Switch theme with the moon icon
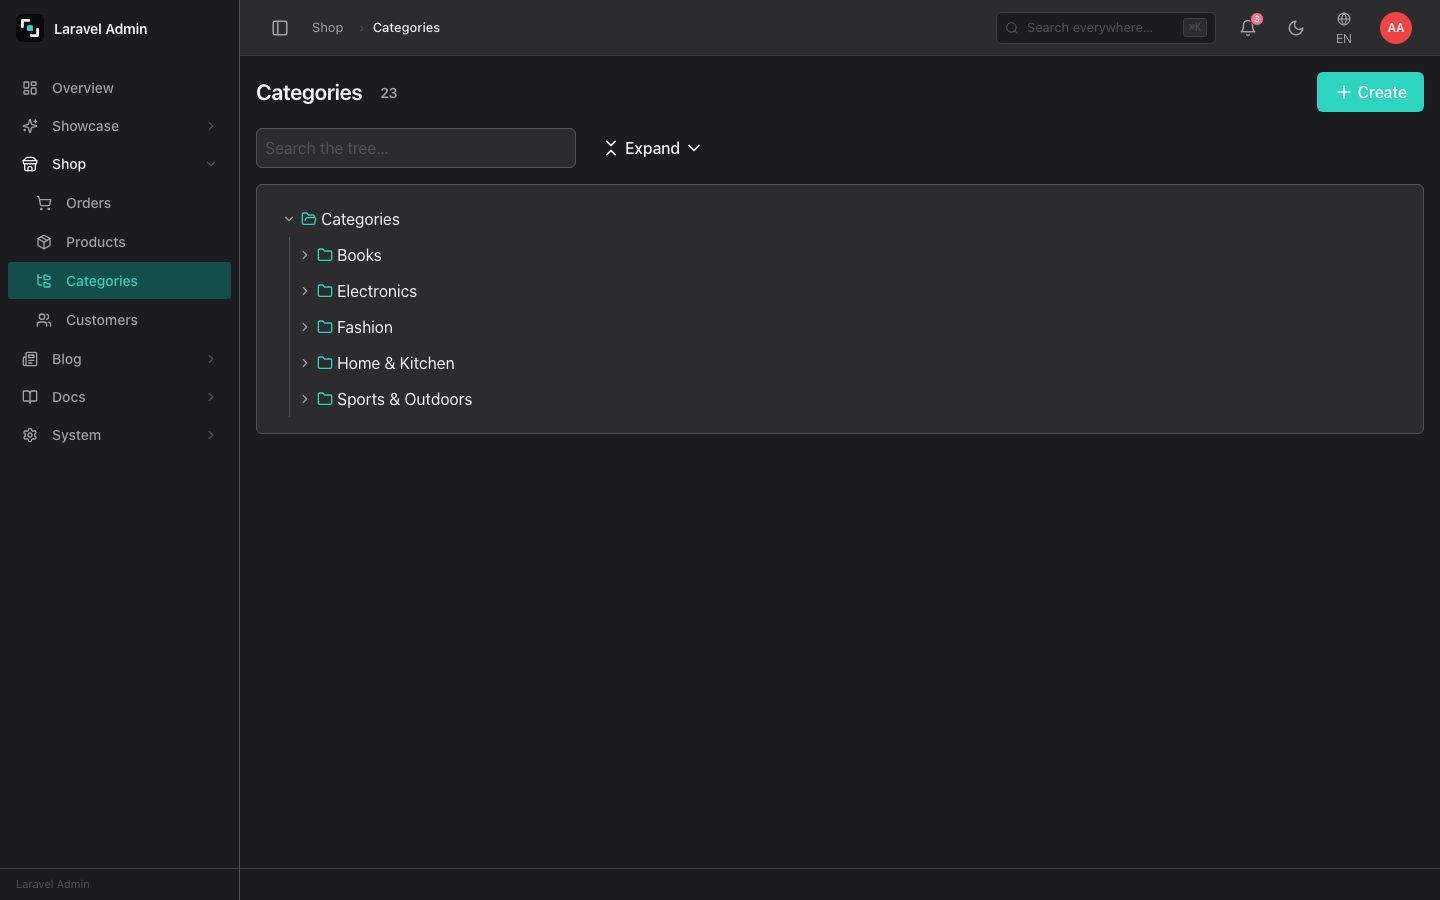The width and height of the screenshot is (1440, 900). click(x=1296, y=28)
